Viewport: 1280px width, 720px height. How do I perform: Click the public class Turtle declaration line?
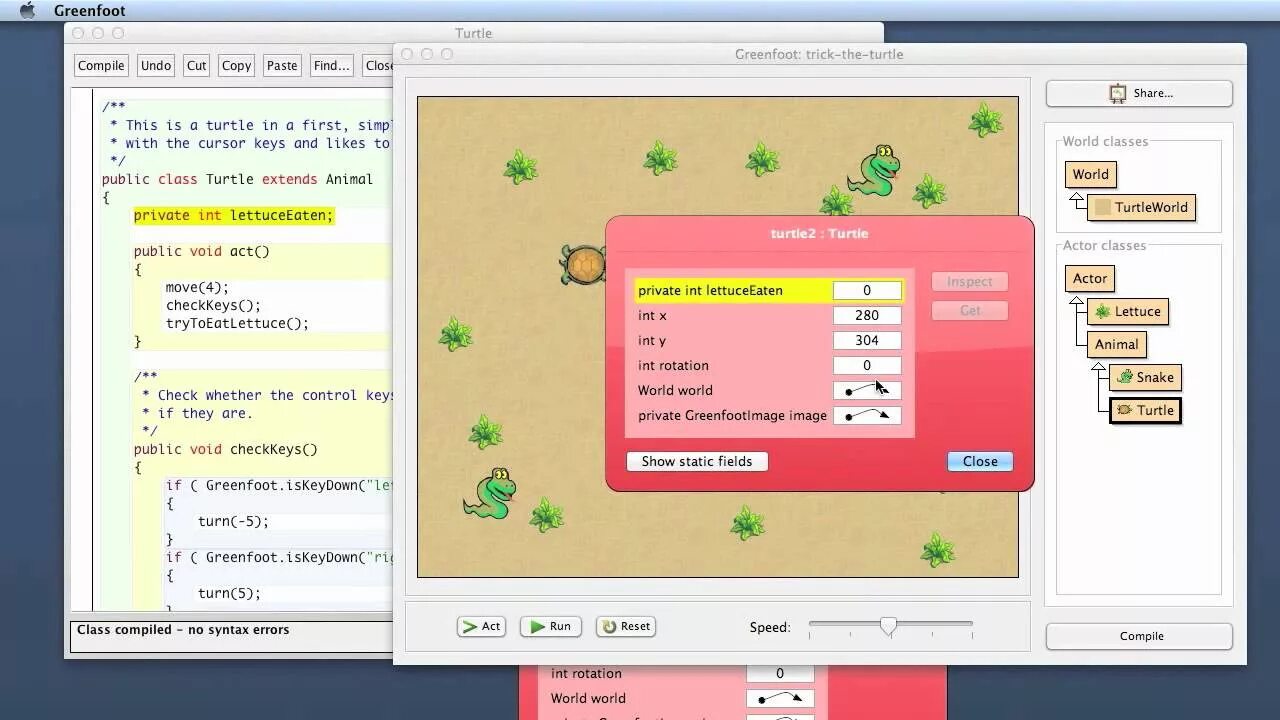click(237, 179)
